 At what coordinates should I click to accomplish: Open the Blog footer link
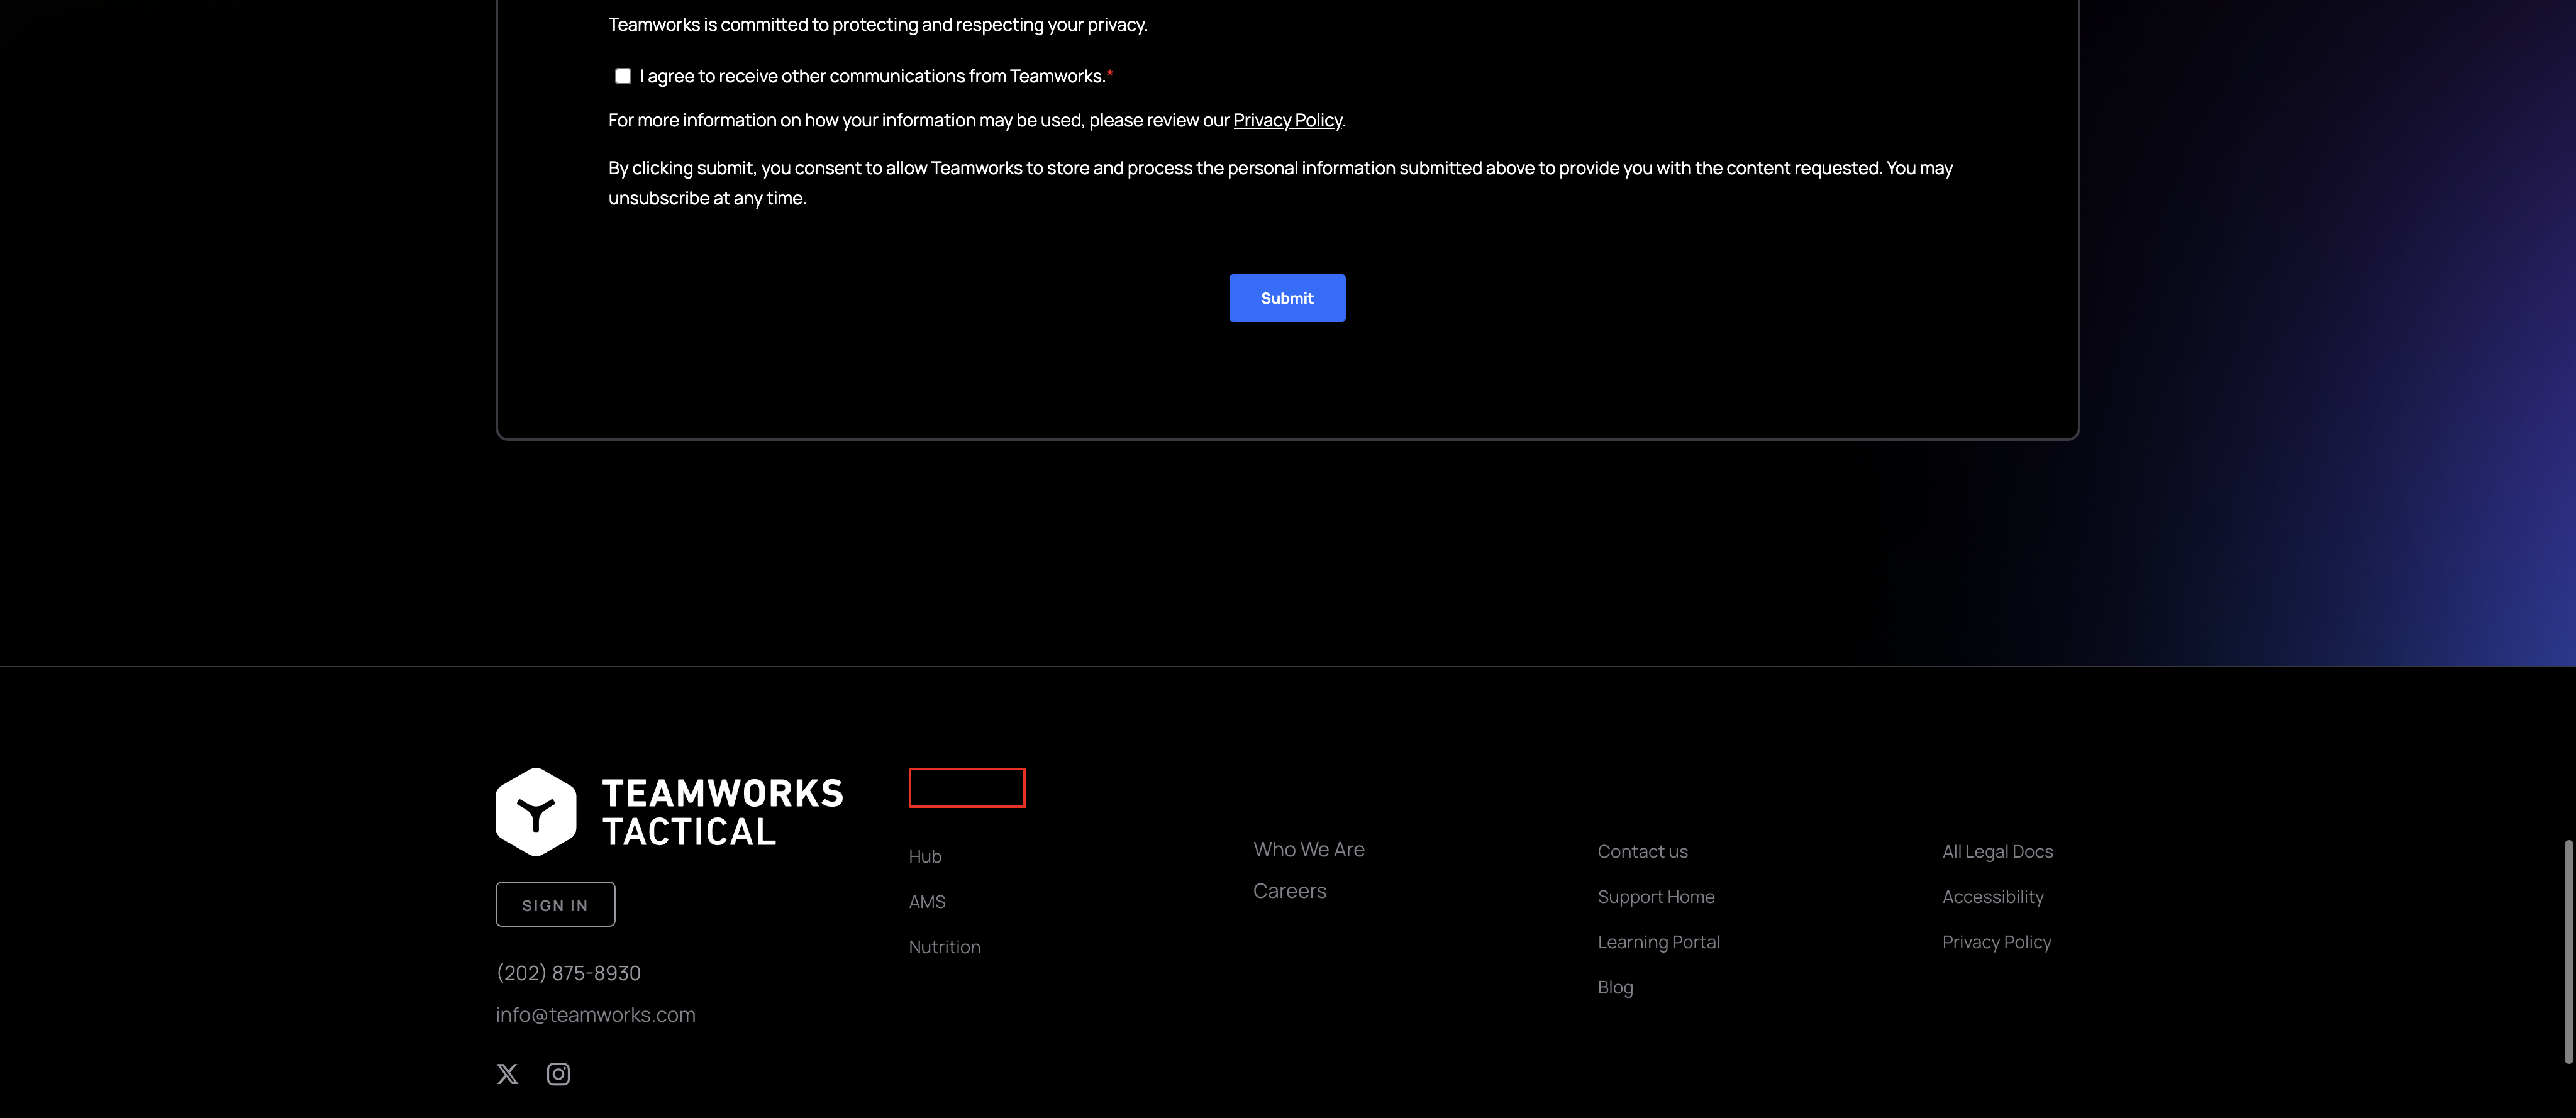1615,987
